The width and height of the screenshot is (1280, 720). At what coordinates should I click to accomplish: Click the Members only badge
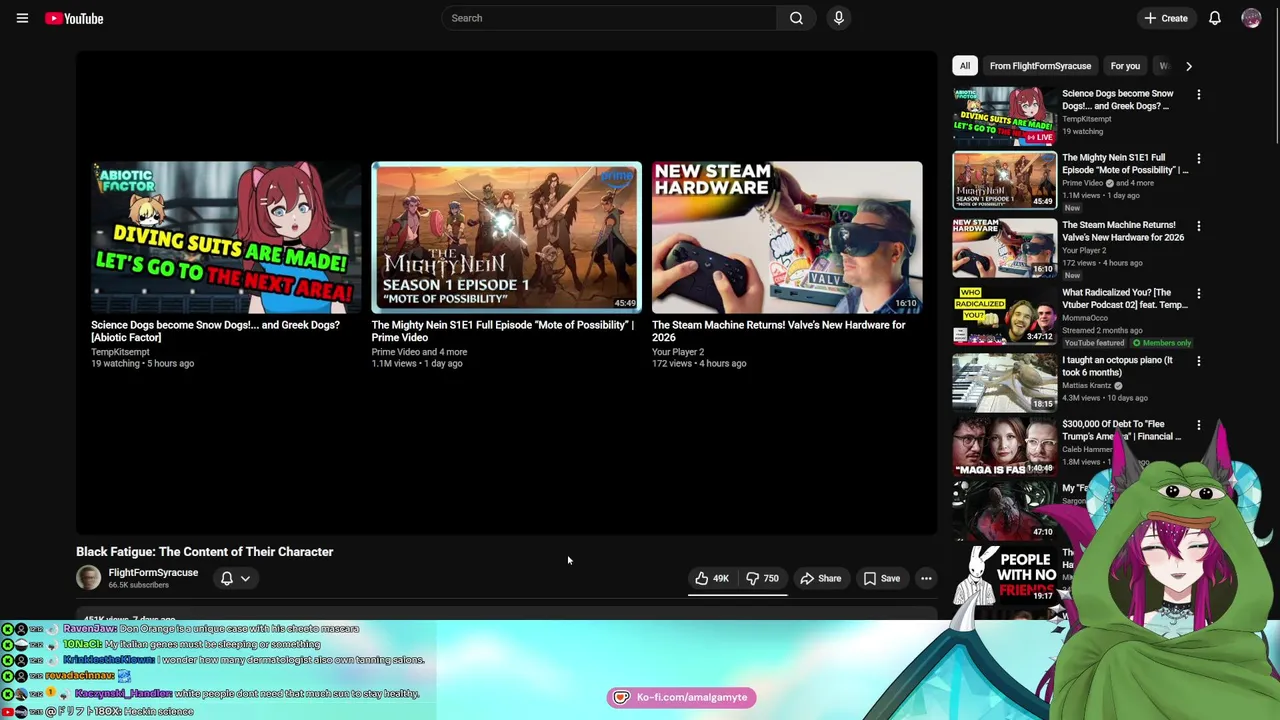(x=1161, y=343)
